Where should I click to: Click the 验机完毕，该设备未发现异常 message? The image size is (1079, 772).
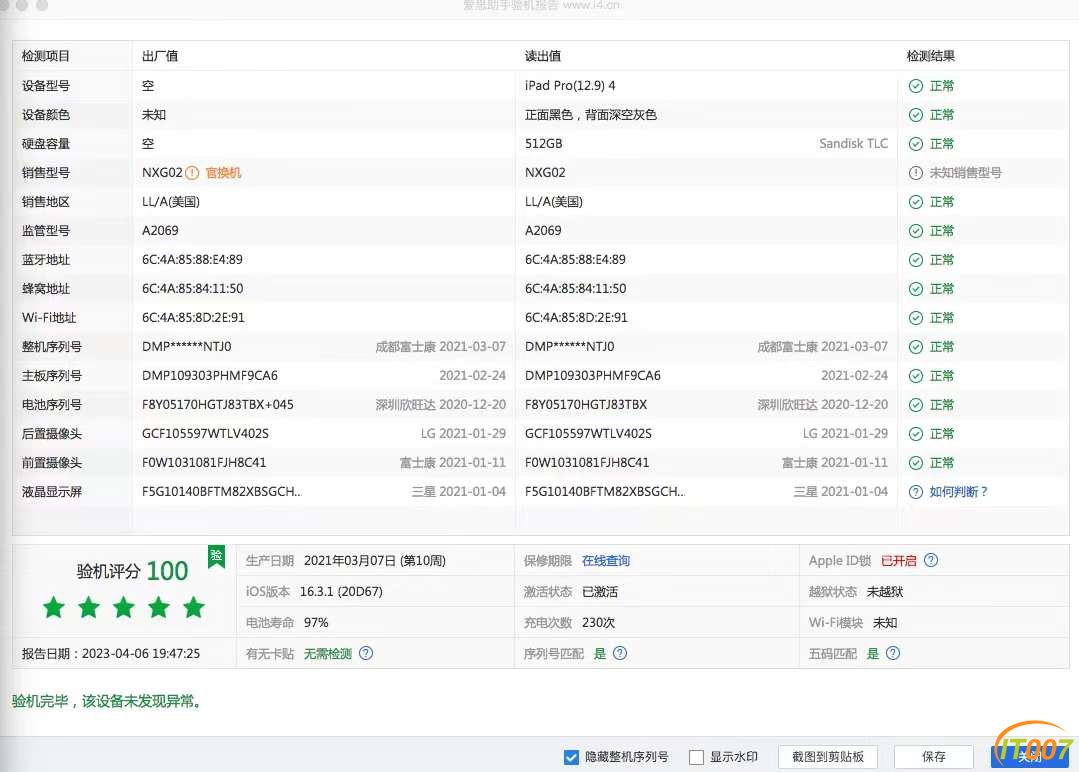106,701
